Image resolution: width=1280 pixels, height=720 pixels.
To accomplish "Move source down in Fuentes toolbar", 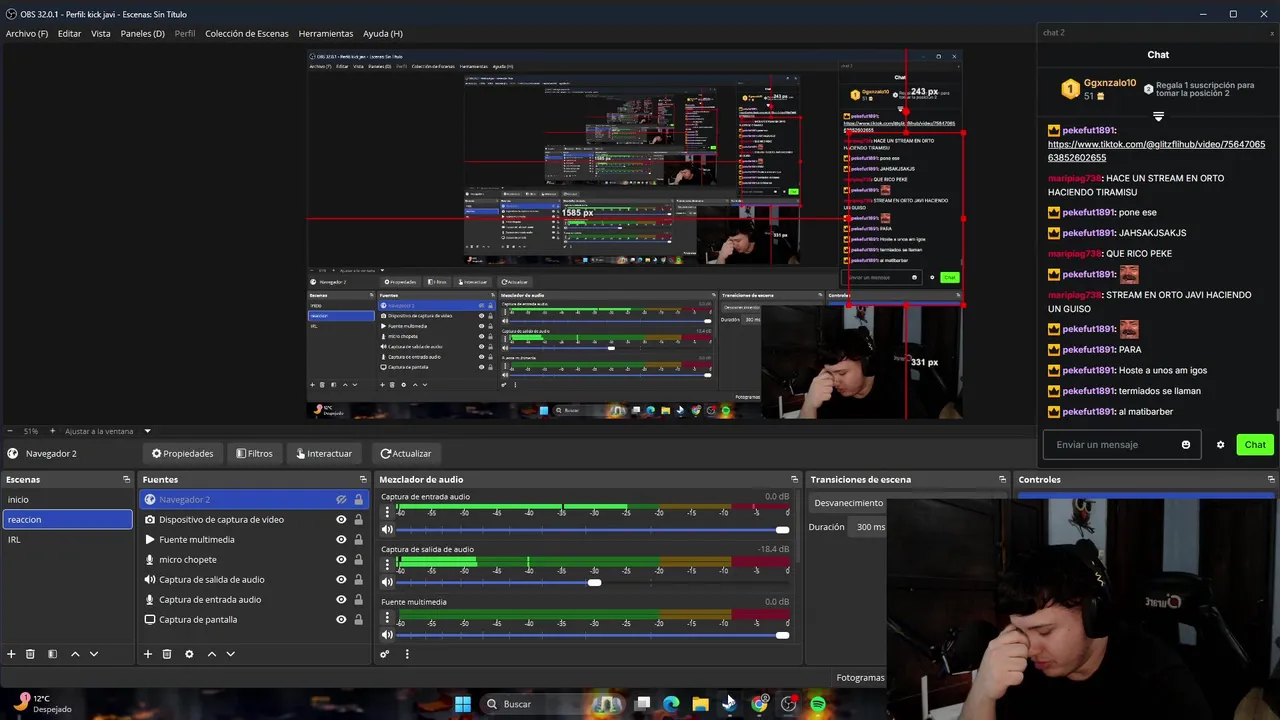I will [x=230, y=654].
